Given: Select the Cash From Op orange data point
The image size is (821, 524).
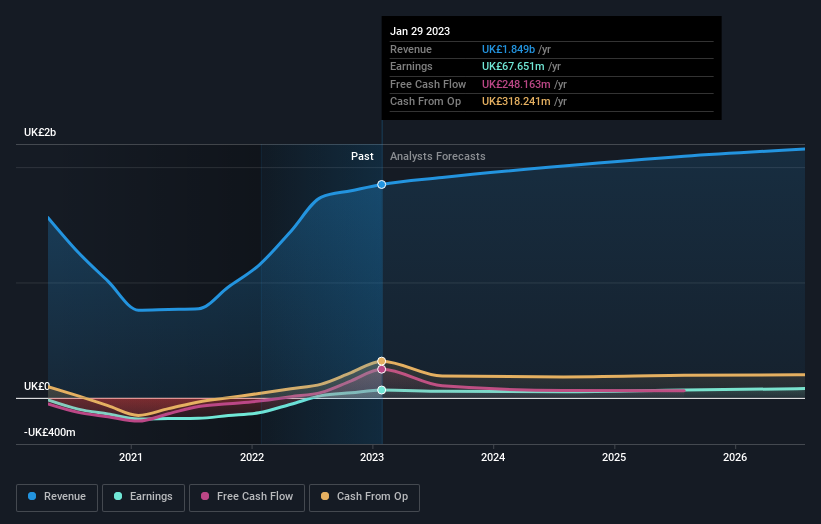Looking at the screenshot, I should (x=382, y=361).
